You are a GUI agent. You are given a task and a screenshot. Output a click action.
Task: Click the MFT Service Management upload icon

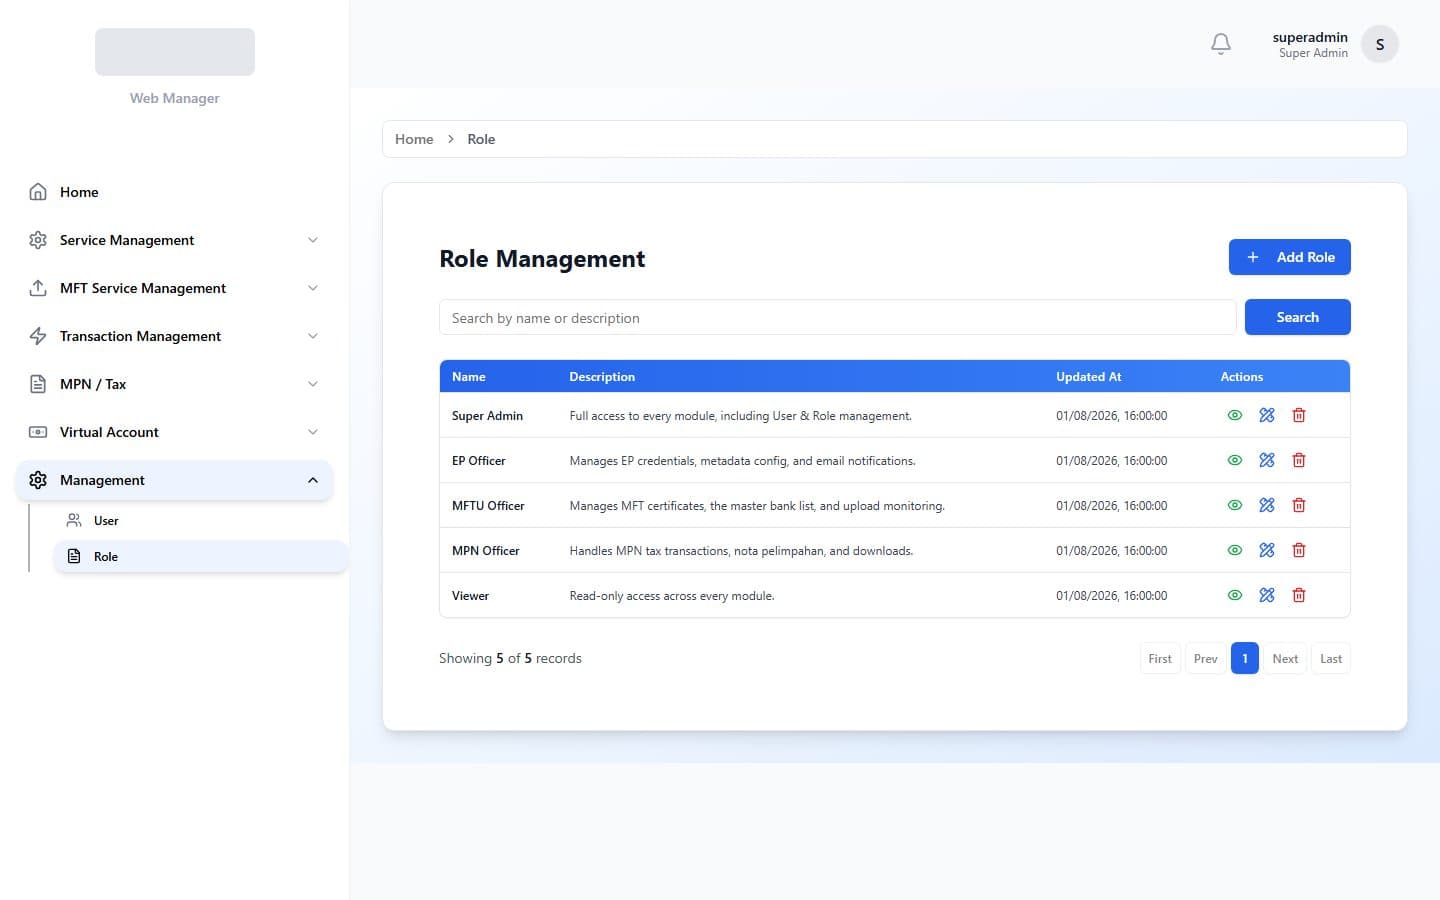38,288
